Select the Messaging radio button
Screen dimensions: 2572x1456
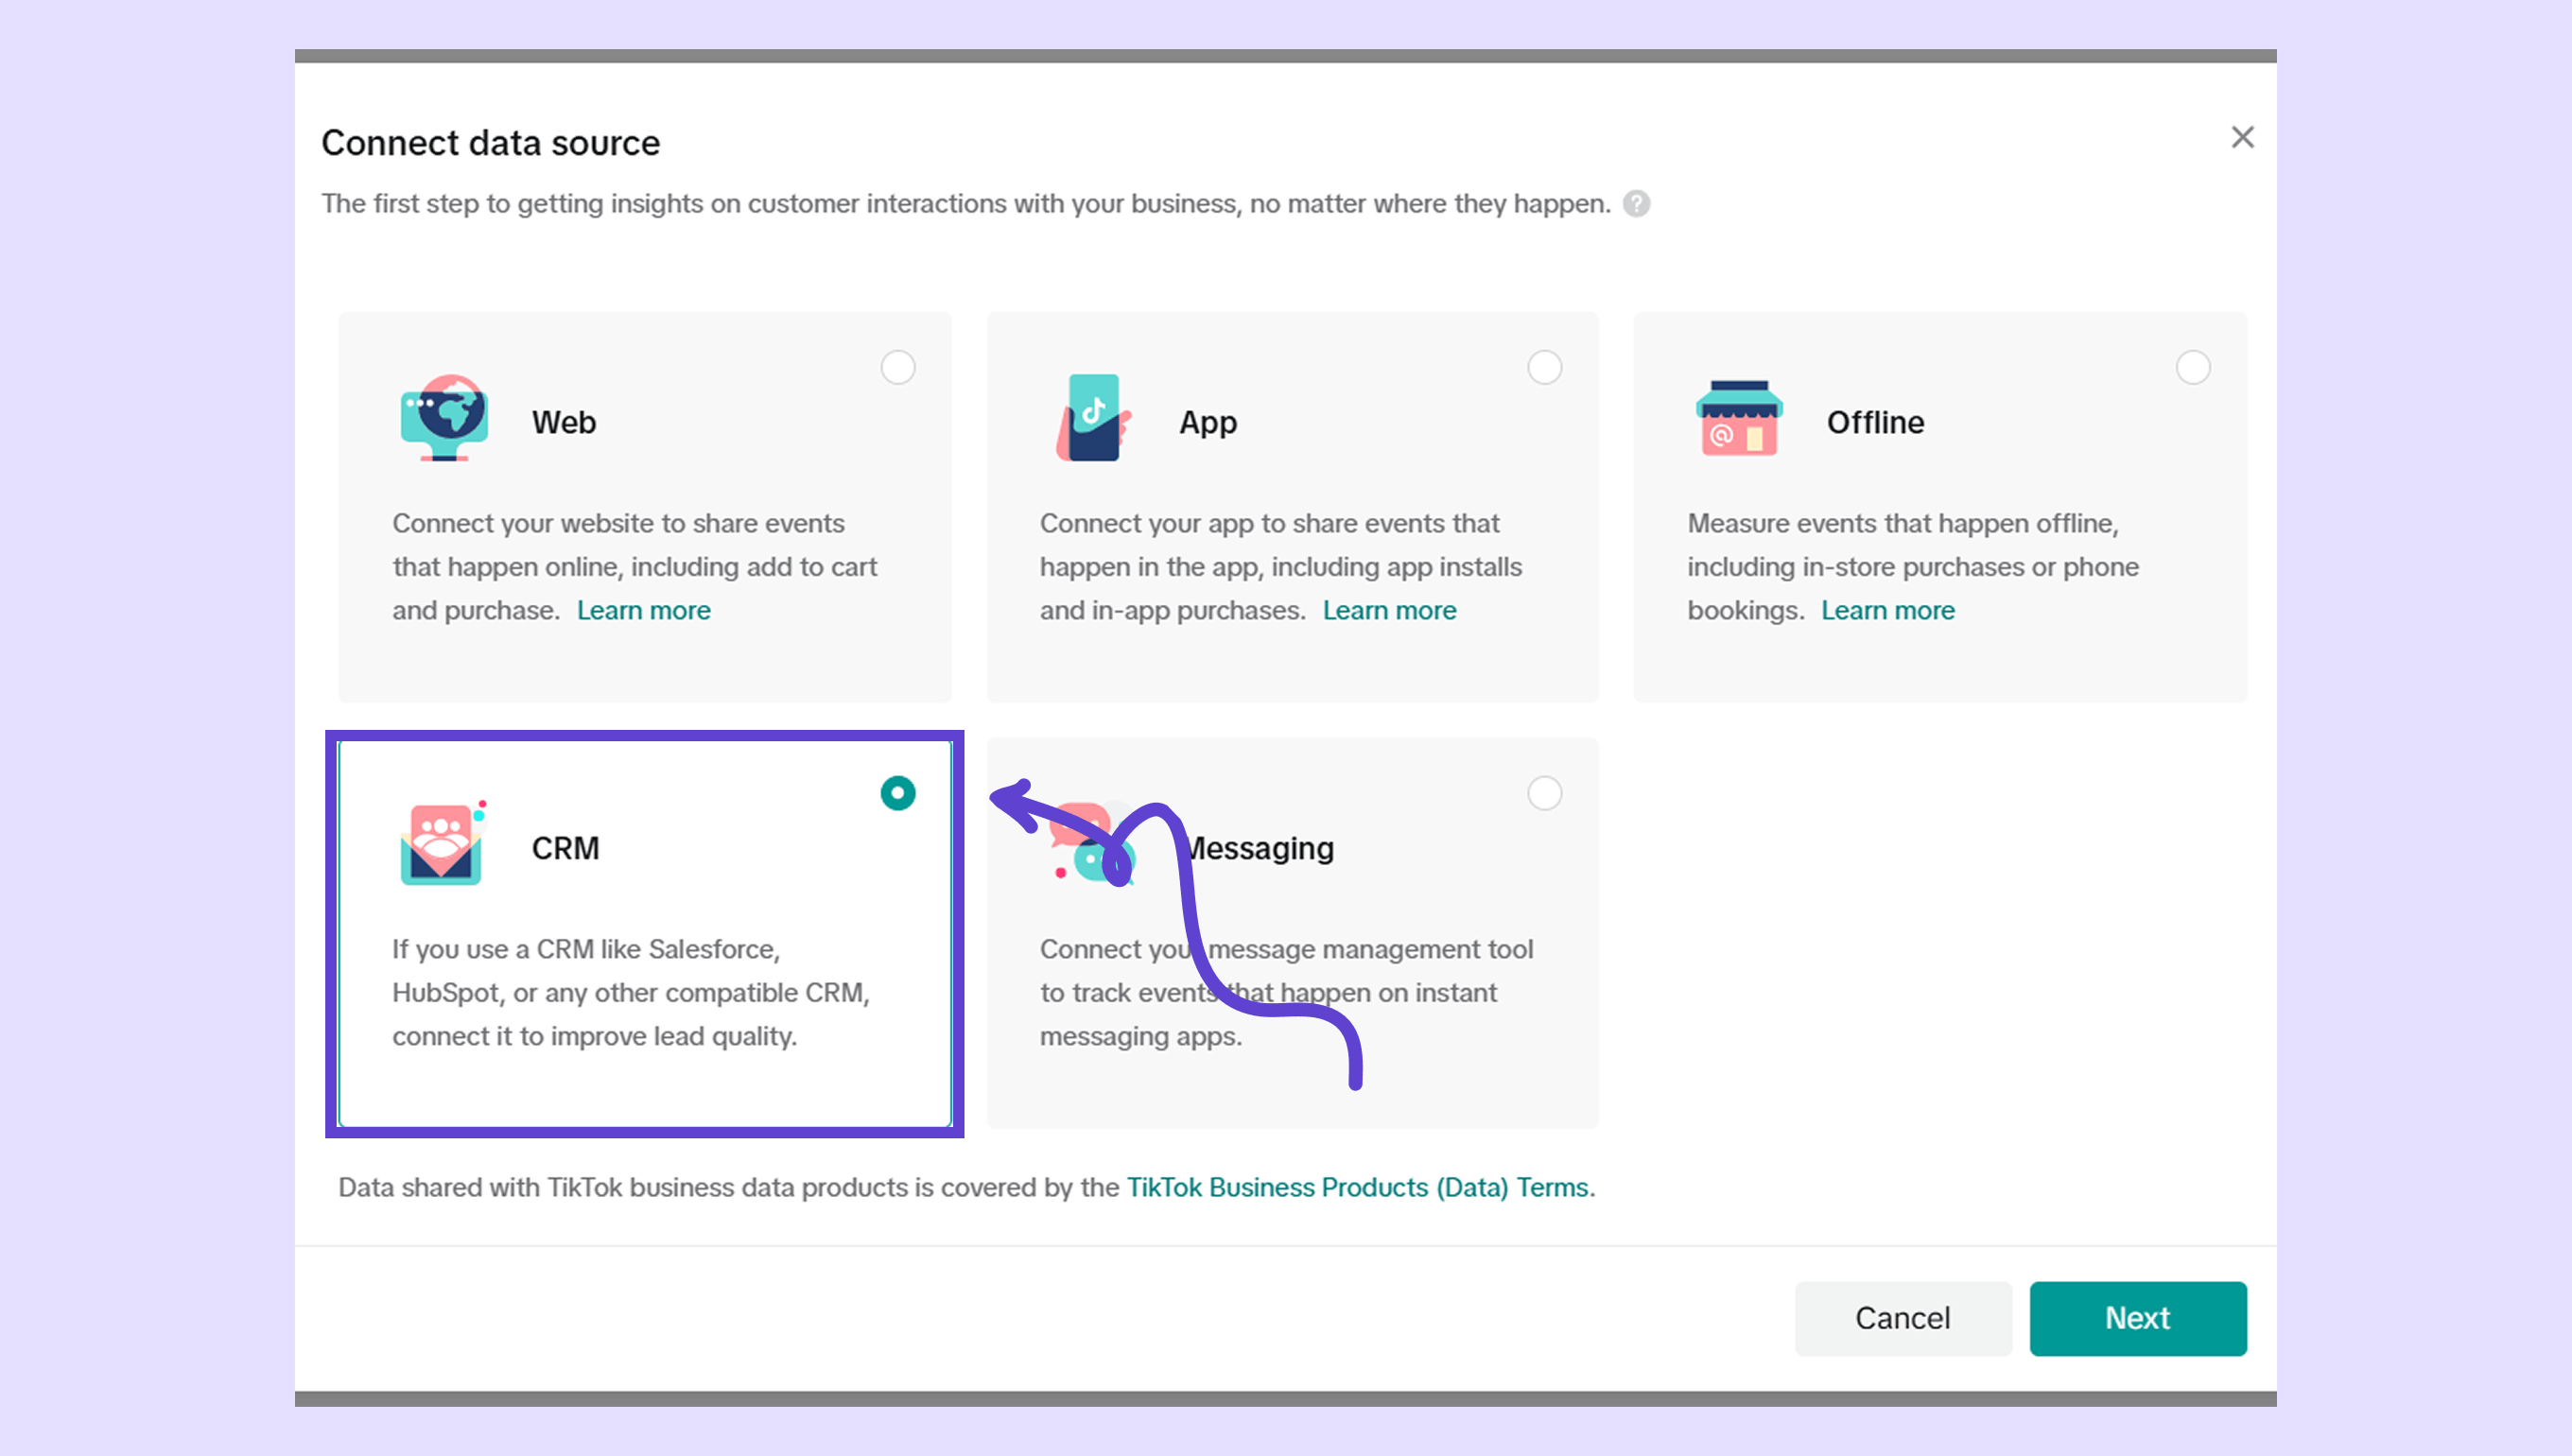(x=1544, y=793)
